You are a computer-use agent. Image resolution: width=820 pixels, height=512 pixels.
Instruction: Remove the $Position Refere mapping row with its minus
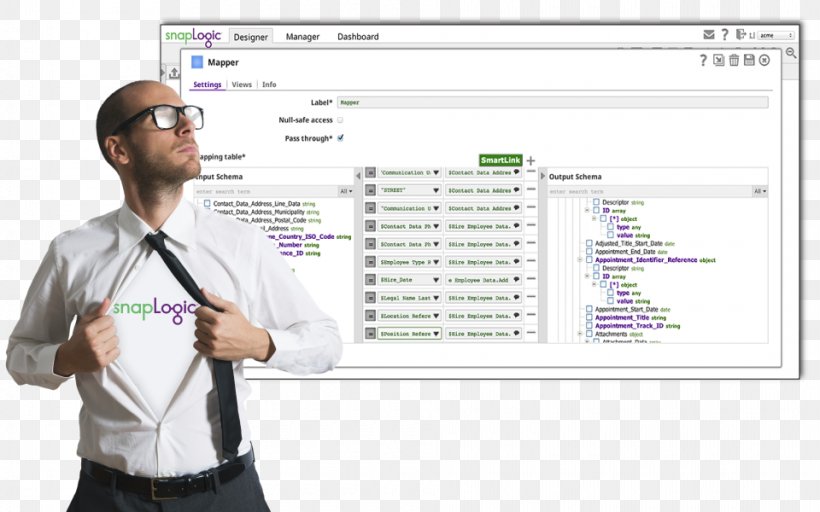click(x=531, y=333)
